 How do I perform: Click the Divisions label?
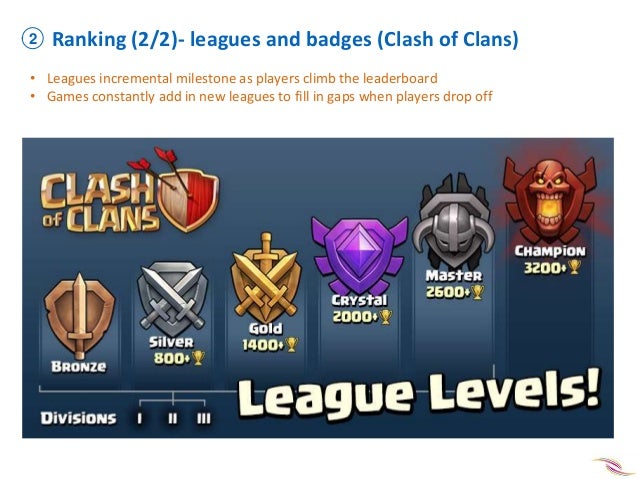79,418
